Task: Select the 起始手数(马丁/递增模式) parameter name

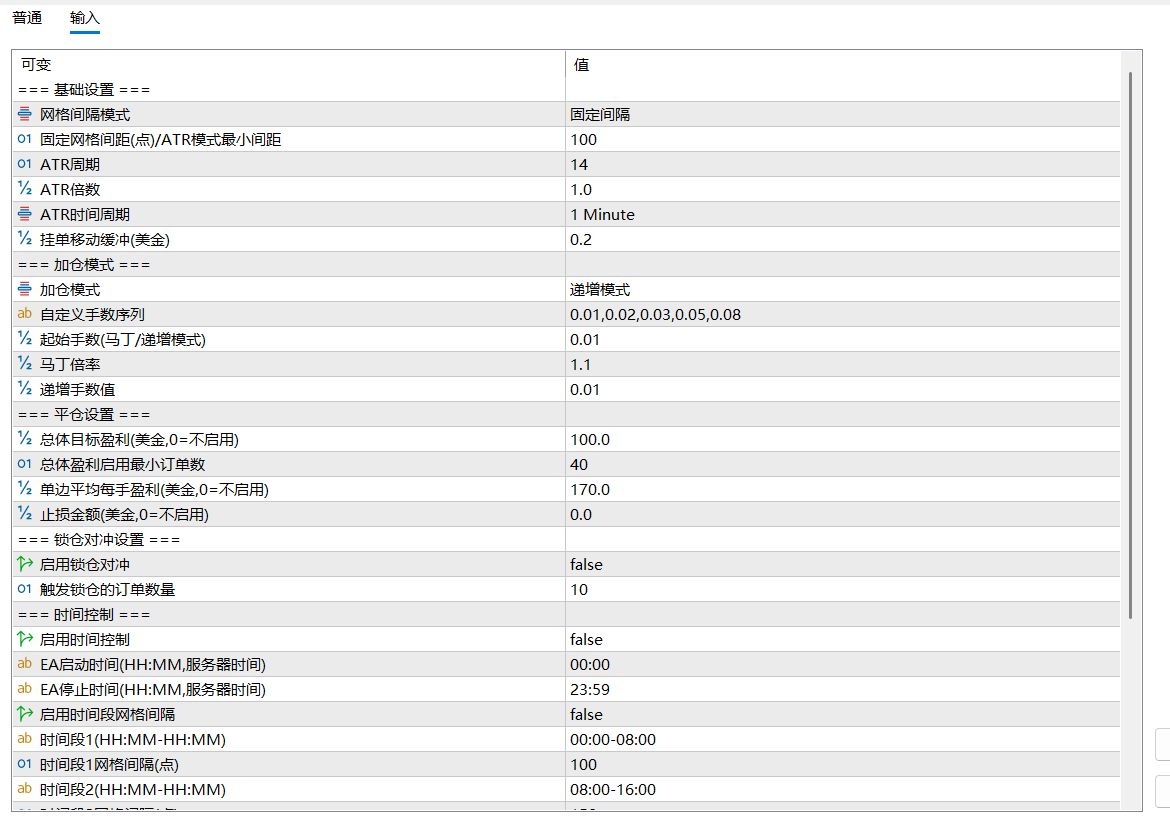Action: click(122, 340)
